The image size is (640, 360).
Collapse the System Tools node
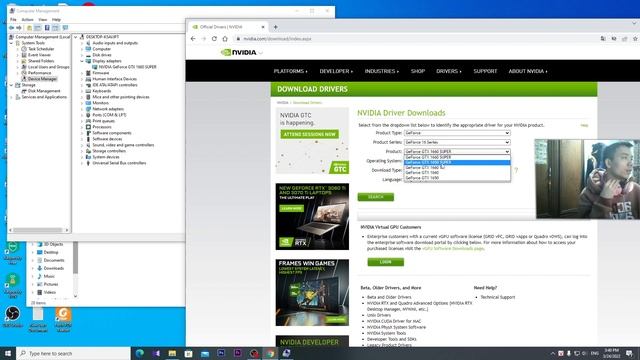coord(11,43)
